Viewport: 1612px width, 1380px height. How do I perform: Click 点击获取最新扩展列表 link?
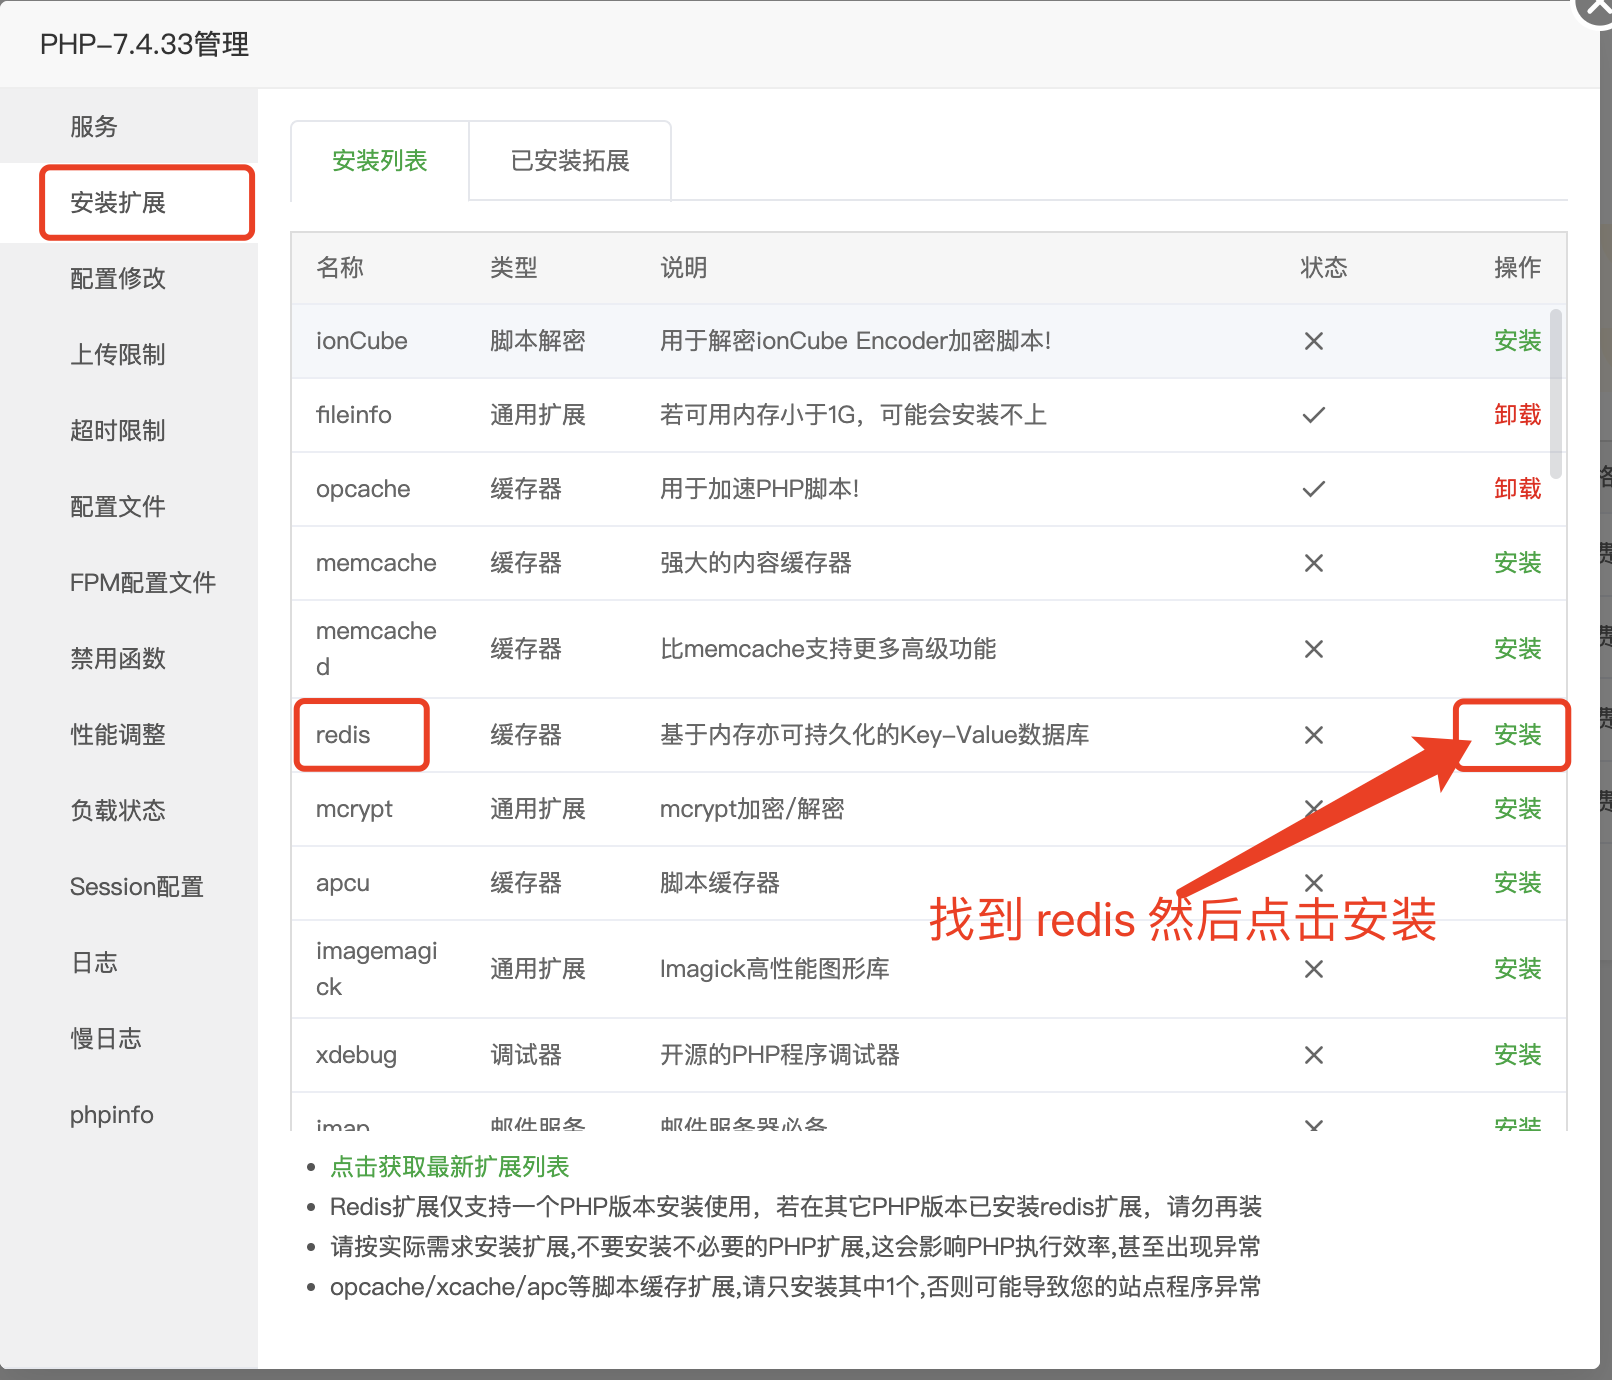pos(449,1167)
